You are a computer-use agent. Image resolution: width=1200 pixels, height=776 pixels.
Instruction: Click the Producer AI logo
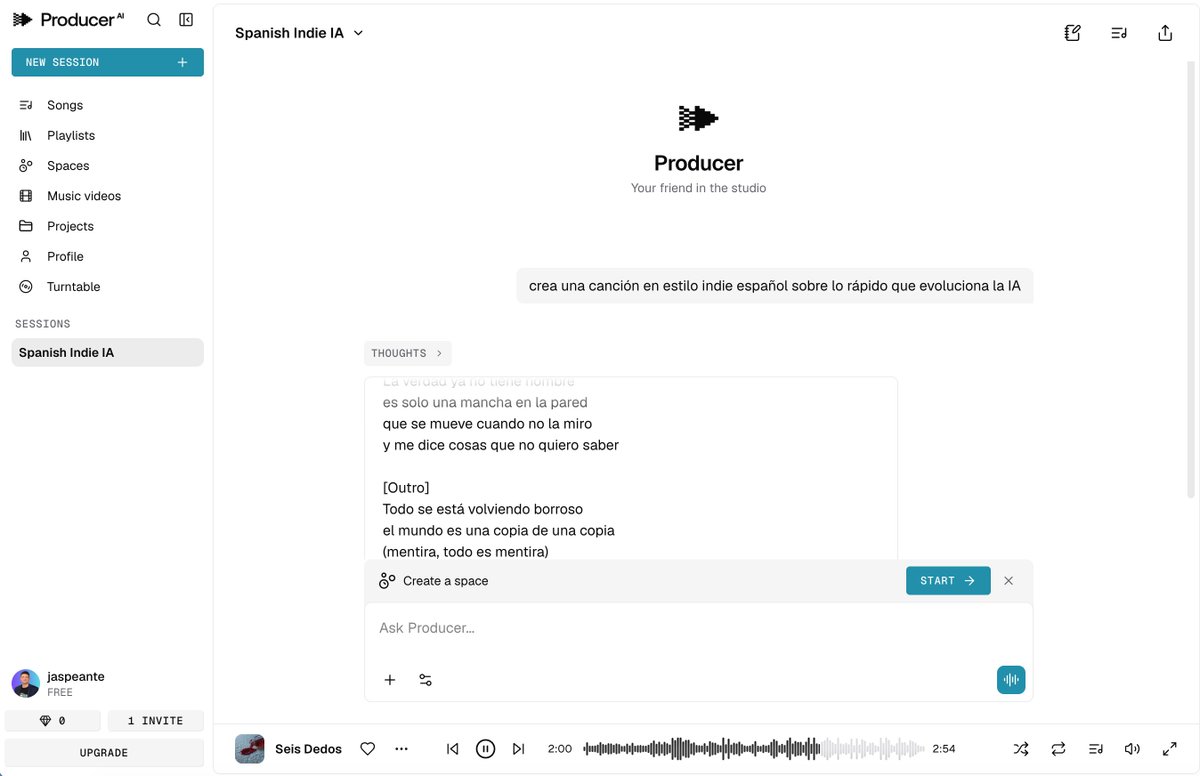tap(68, 19)
